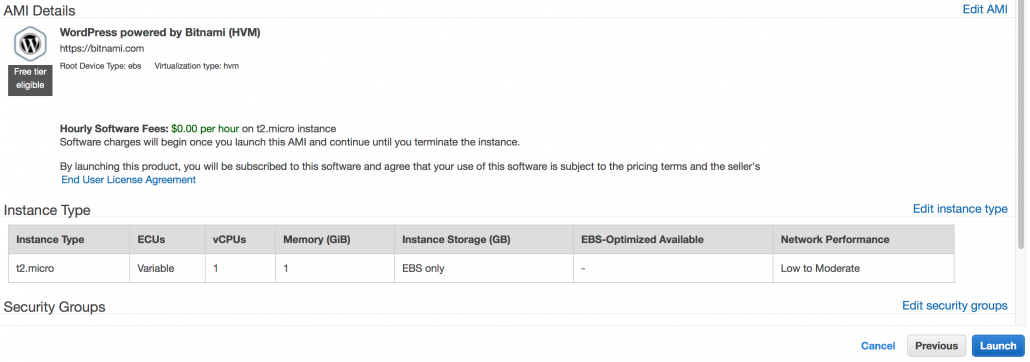Click the Low to Moderate cell
Image resolution: width=1030 pixels, height=362 pixels.
pos(863,268)
